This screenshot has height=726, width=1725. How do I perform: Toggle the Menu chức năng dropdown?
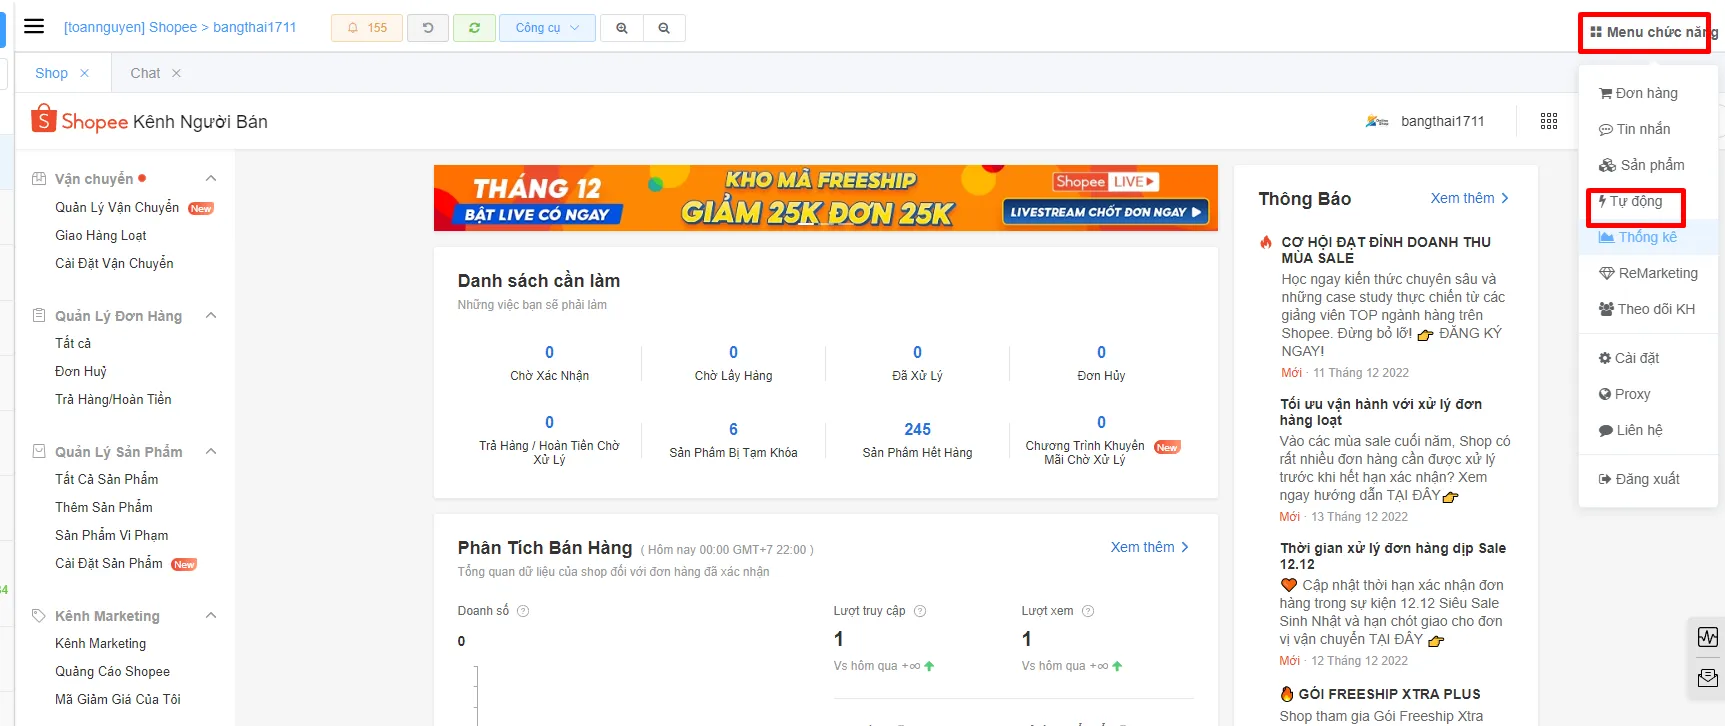pos(1652,32)
